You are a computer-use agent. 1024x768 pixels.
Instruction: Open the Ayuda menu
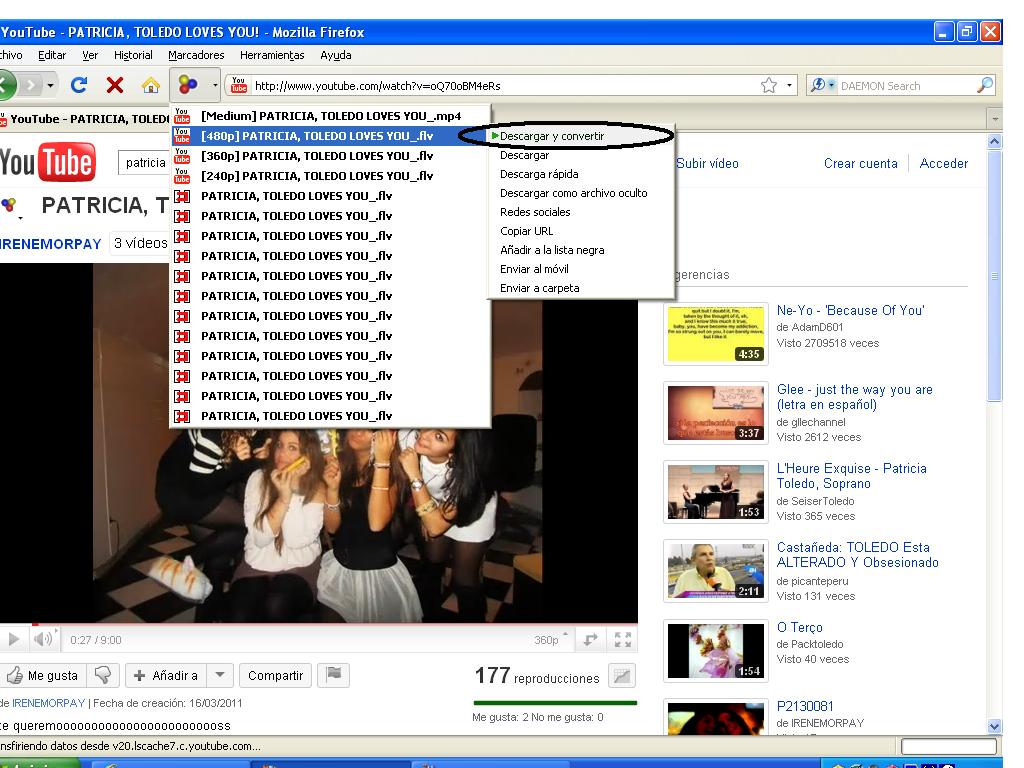(x=335, y=56)
